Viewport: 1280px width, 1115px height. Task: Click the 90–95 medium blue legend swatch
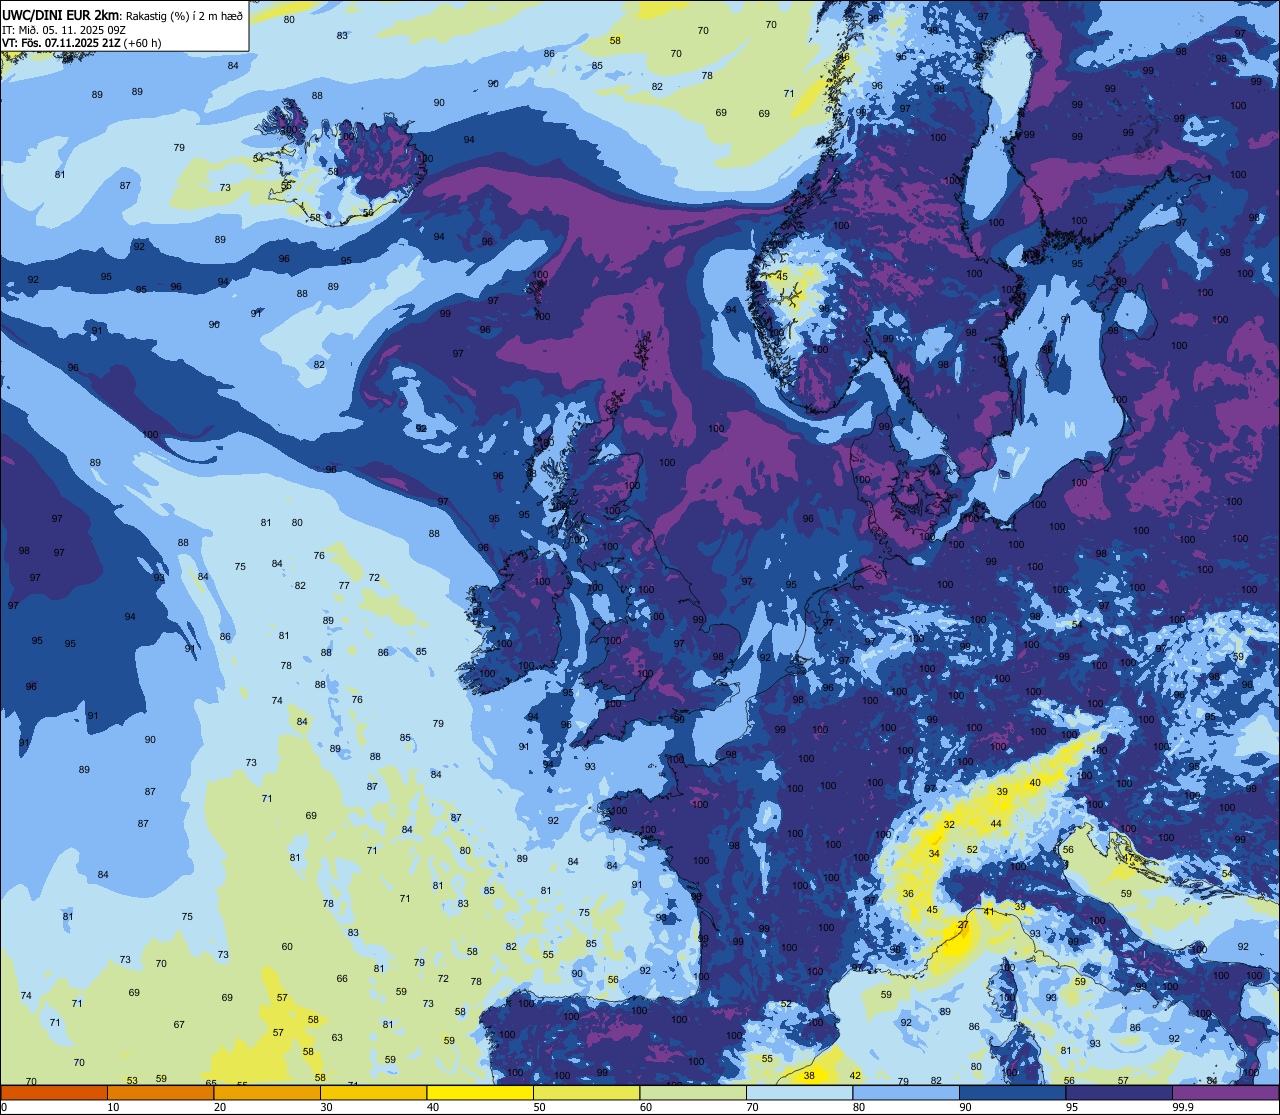point(1012,1092)
